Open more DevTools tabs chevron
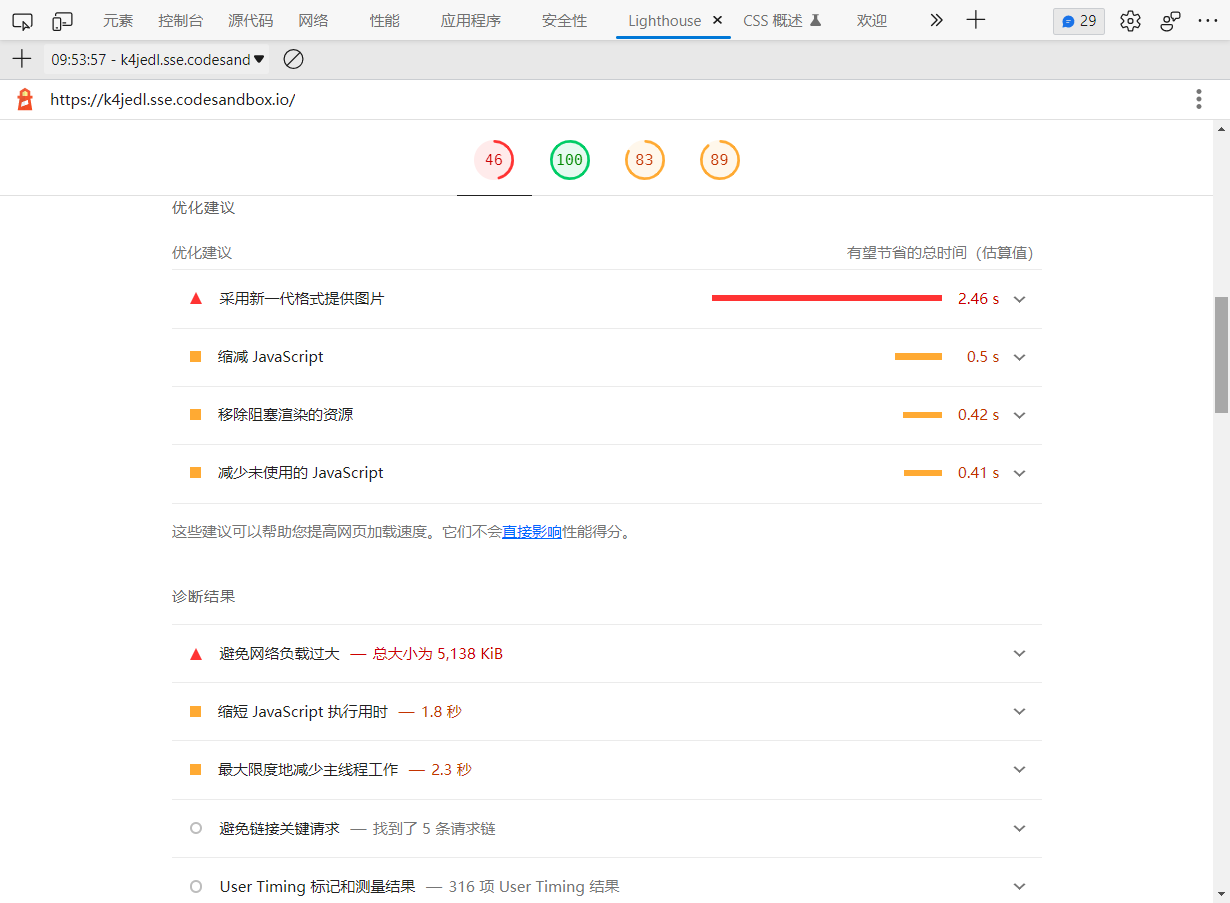This screenshot has width=1230, height=903. pos(936,20)
